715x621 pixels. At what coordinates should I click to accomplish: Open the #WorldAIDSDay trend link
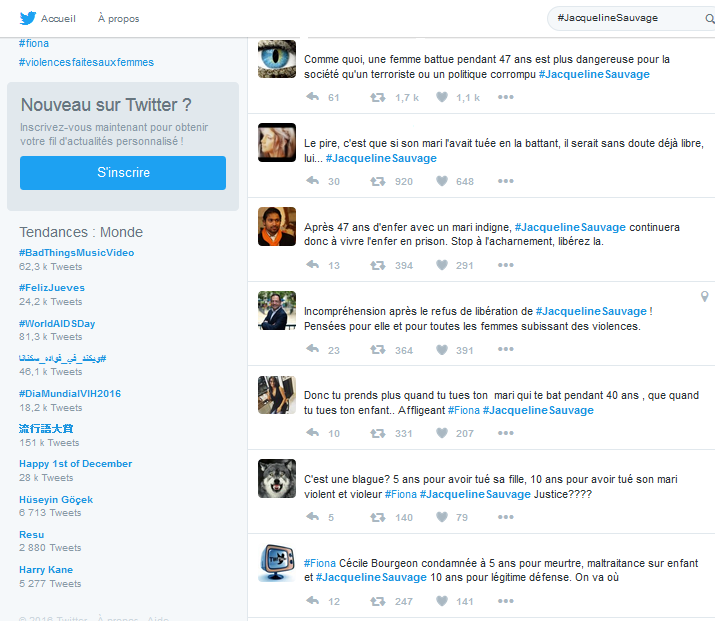click(57, 323)
